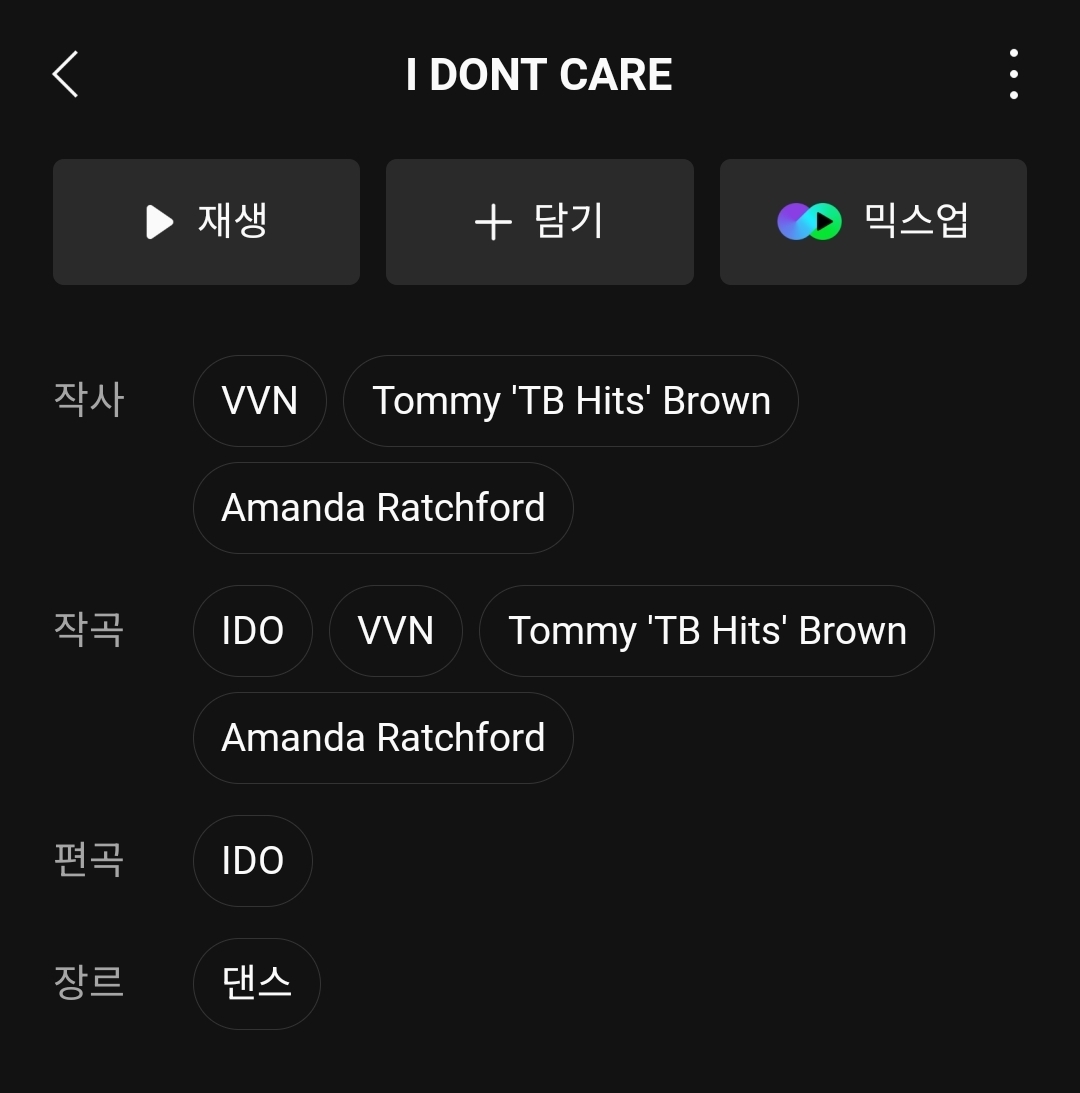
Task: Tap VVN chip in 작곡 row
Action: coord(396,631)
